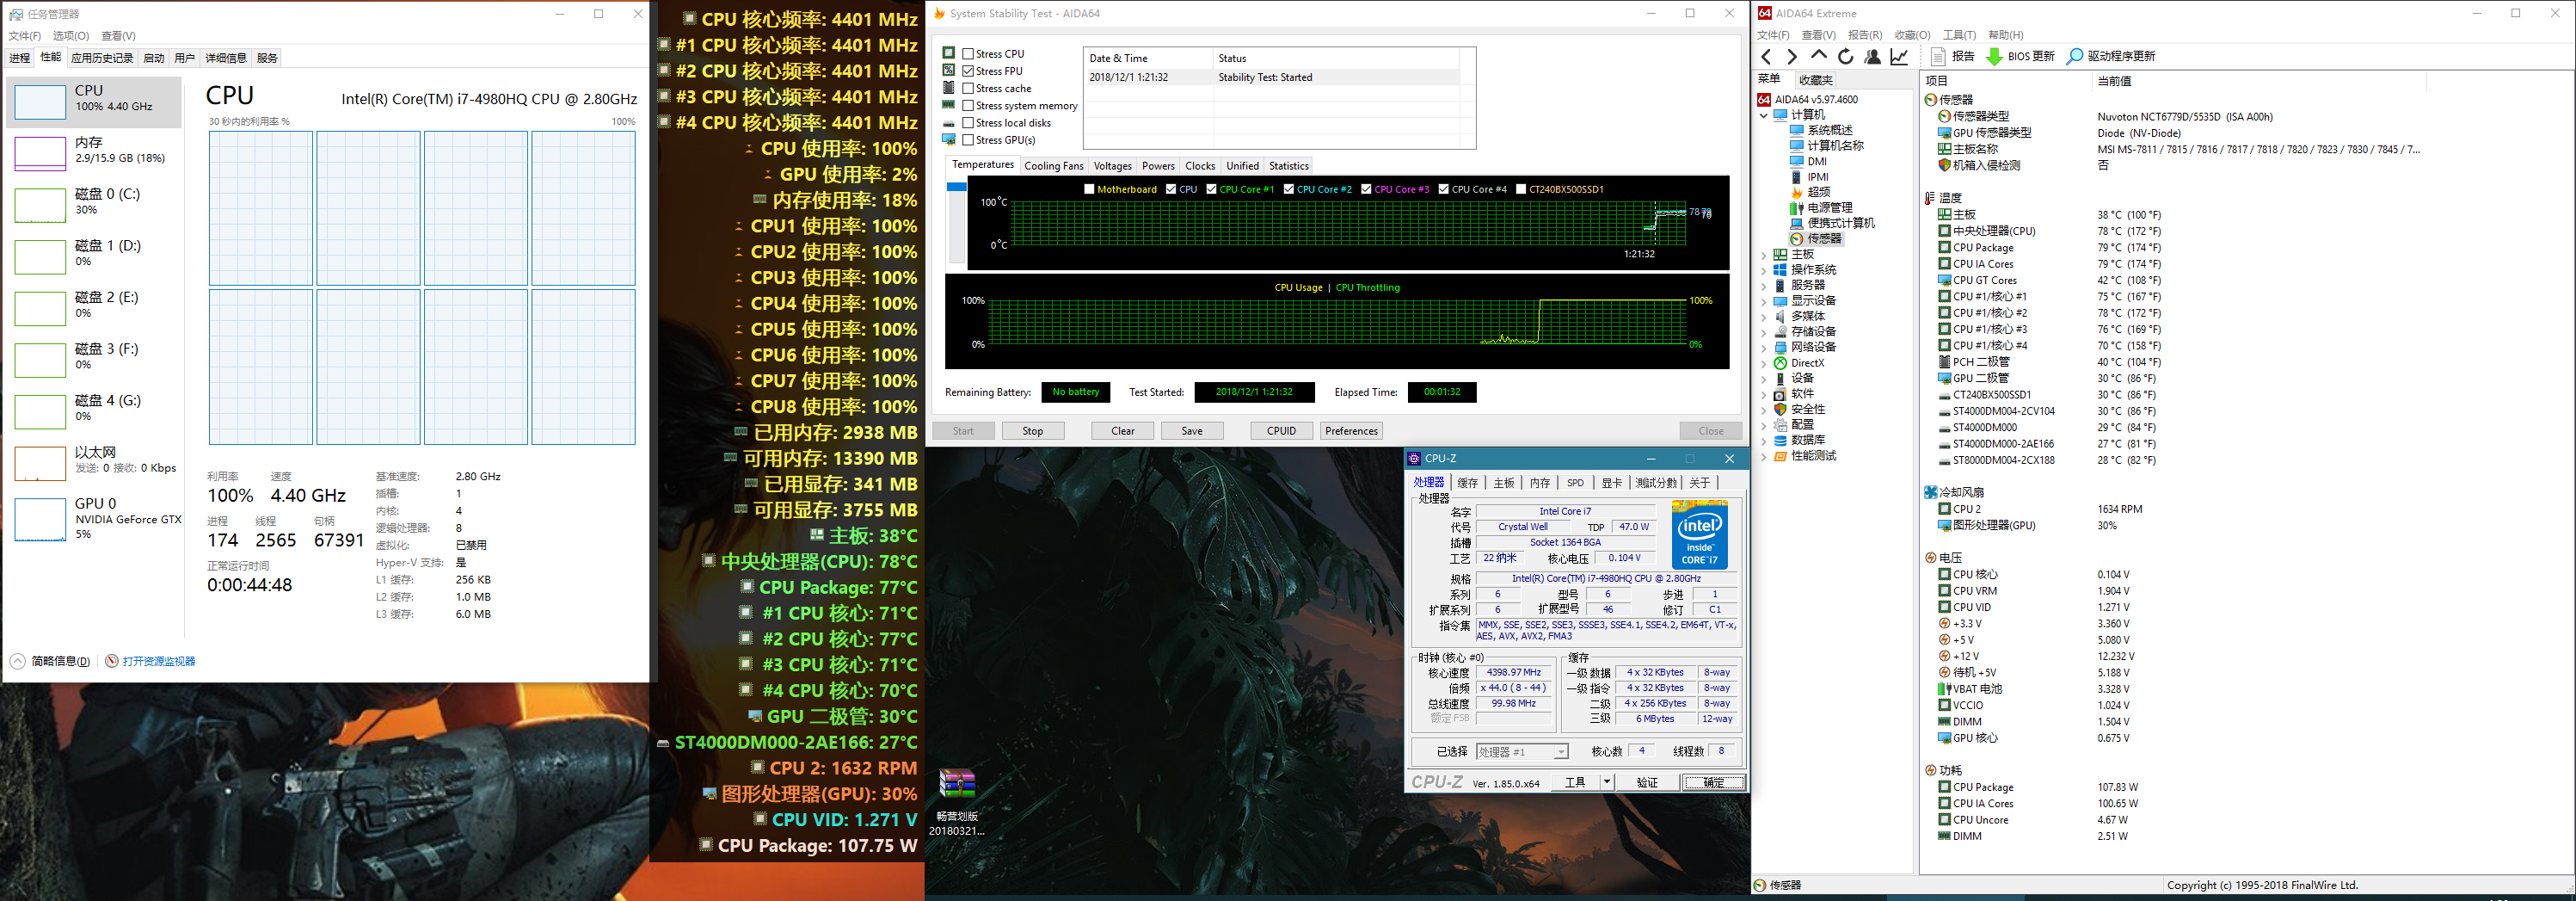2576x901 pixels.
Task: Expand the 主板 tree node in AIDA64
Action: 1764,255
